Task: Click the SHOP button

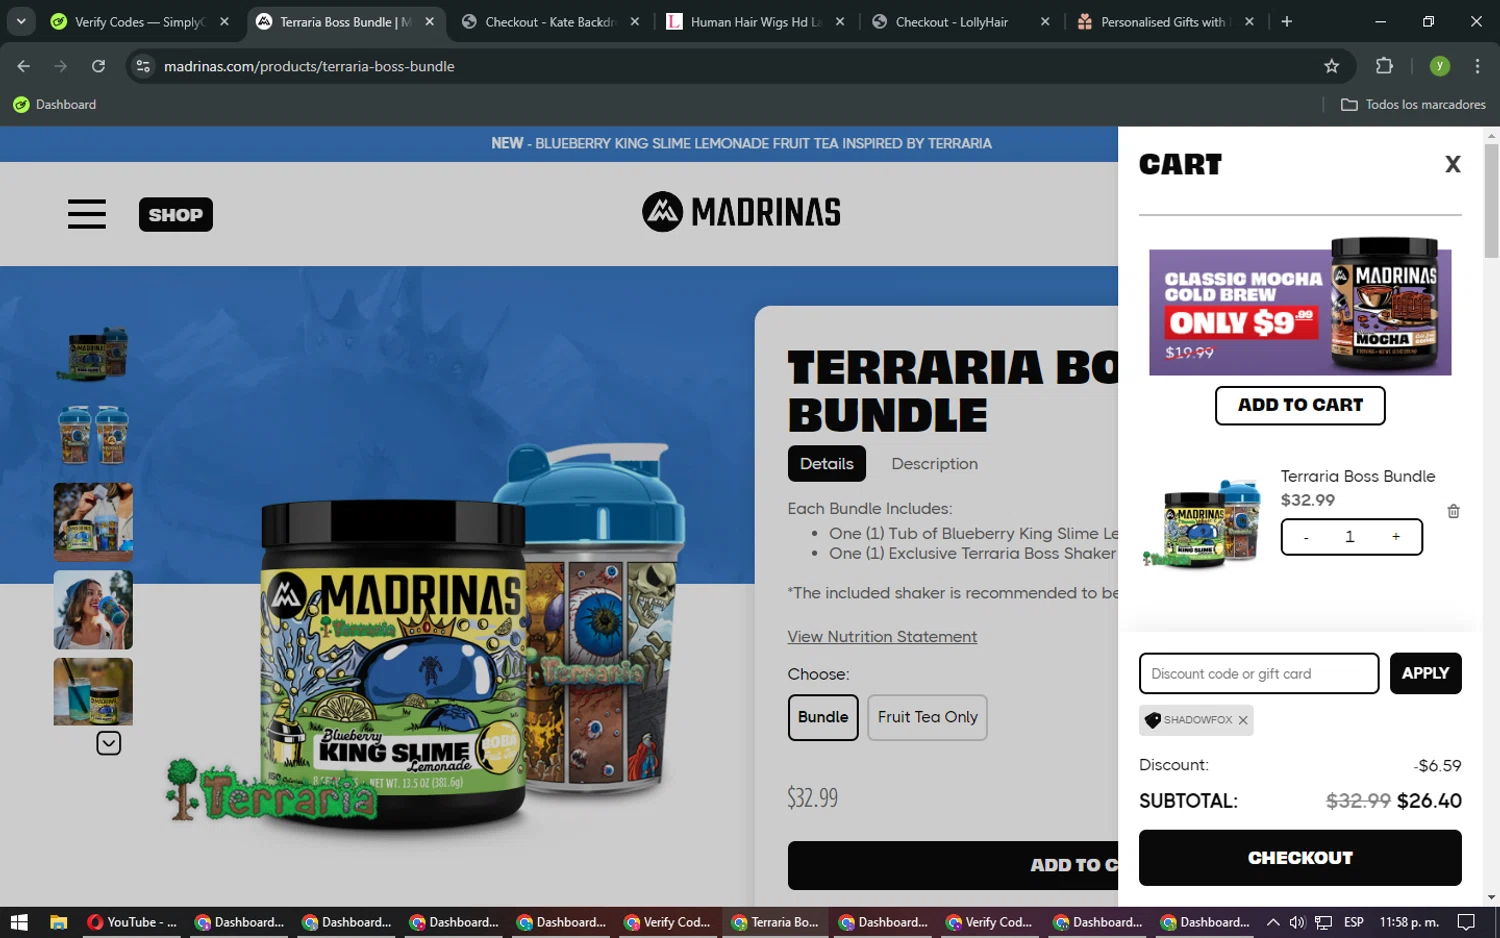Action: tap(175, 214)
